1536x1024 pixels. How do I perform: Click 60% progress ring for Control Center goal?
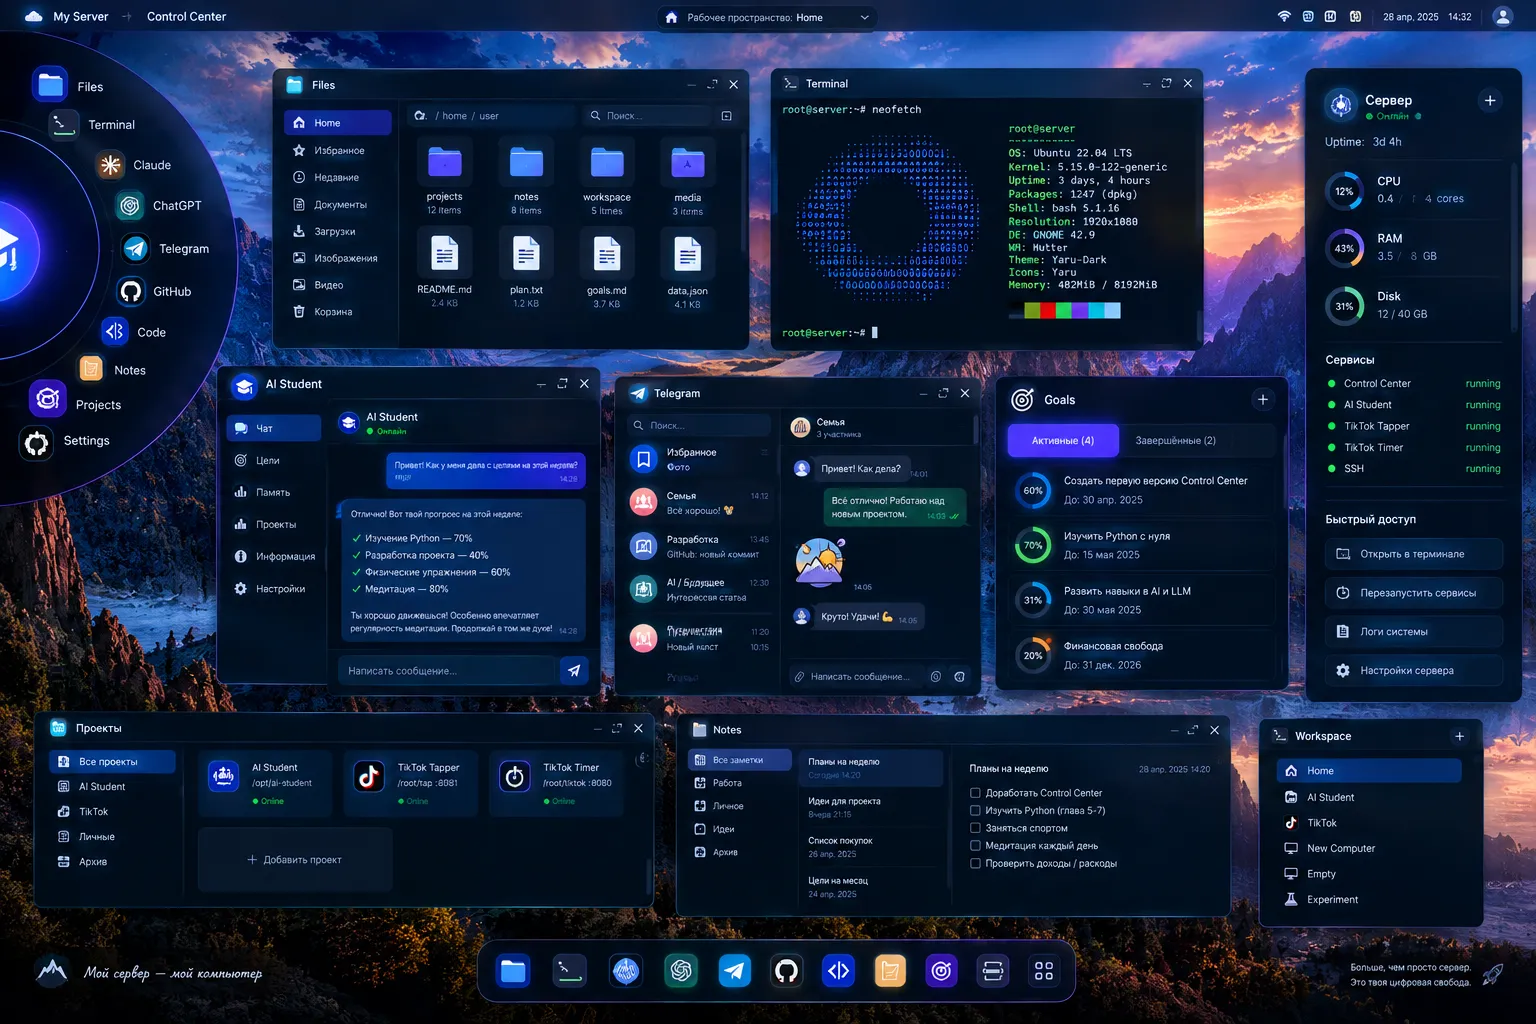tap(1033, 490)
